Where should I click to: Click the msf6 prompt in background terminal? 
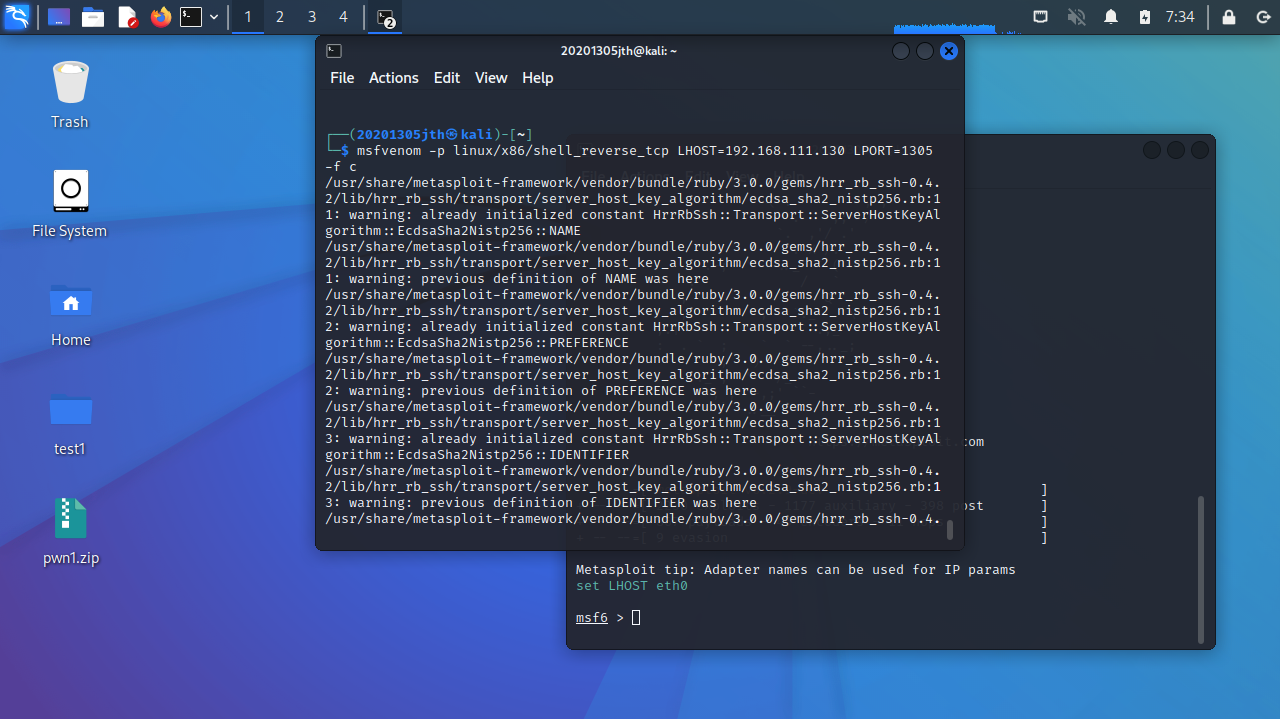pyautogui.click(x=591, y=618)
